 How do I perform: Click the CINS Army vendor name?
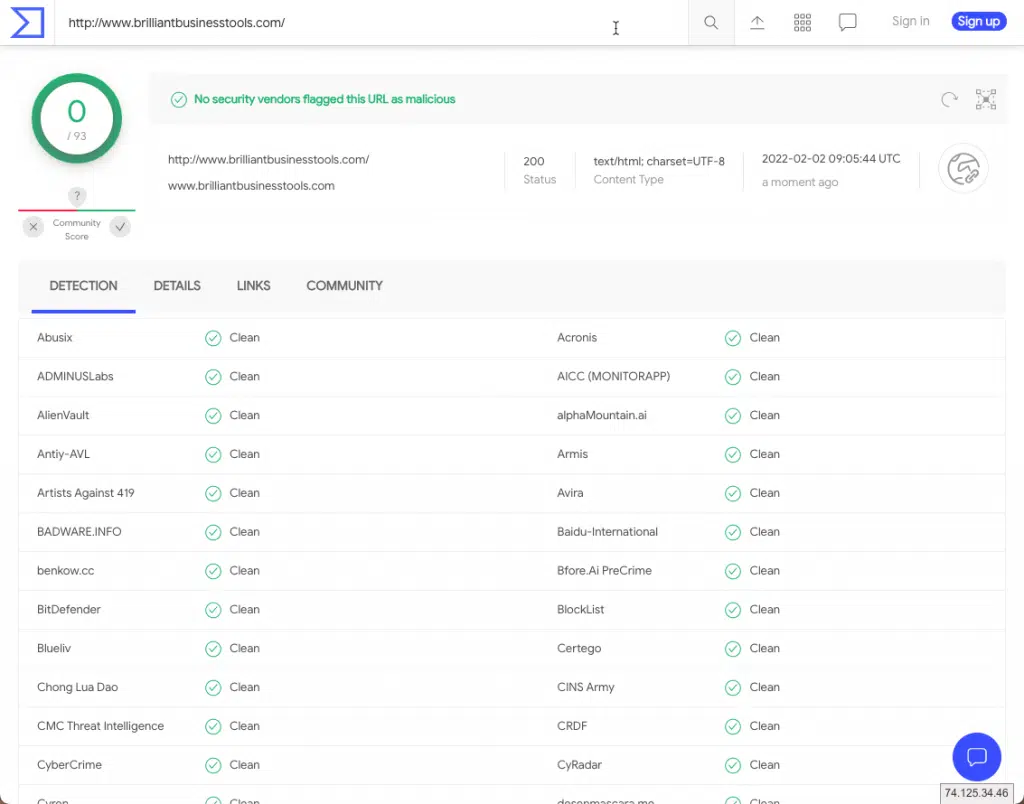pyautogui.click(x=586, y=687)
